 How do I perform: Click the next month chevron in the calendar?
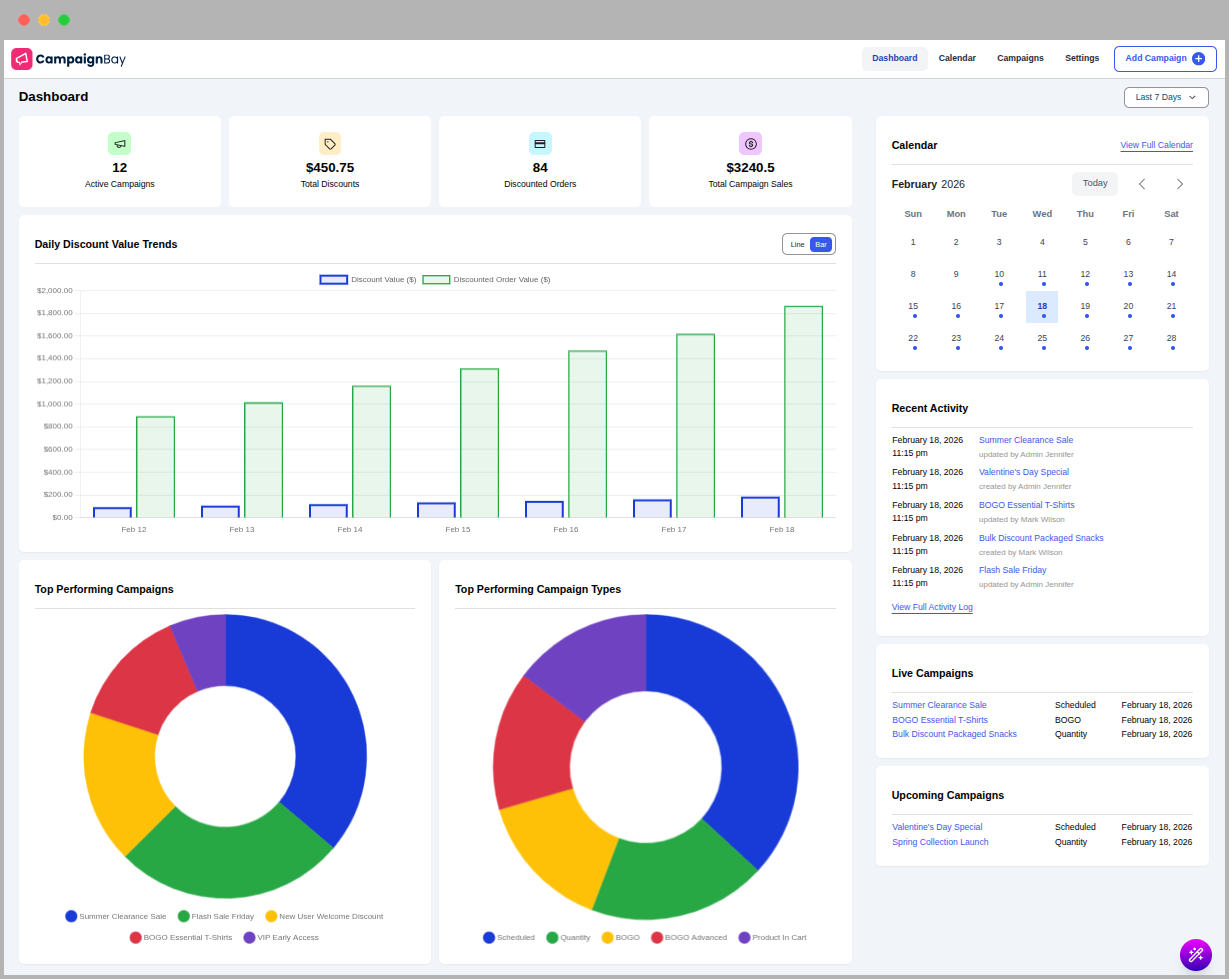1179,183
